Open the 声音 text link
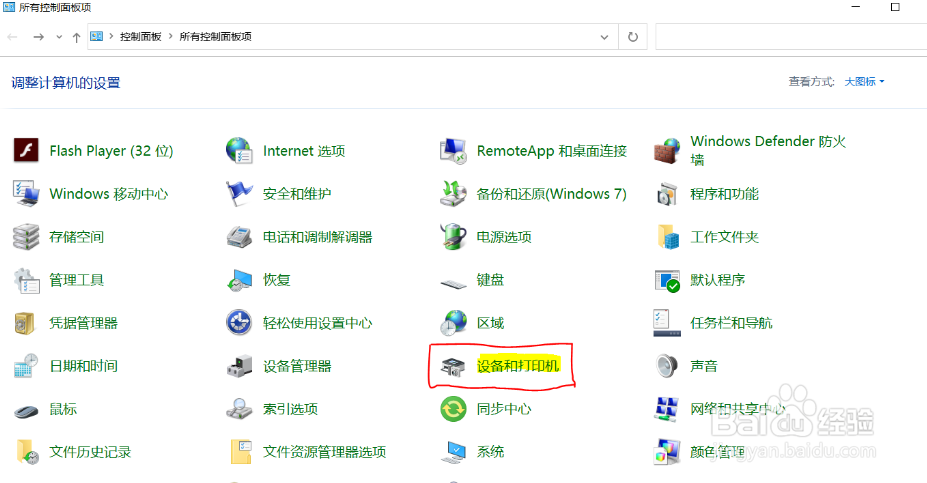927x483 pixels. (x=704, y=366)
